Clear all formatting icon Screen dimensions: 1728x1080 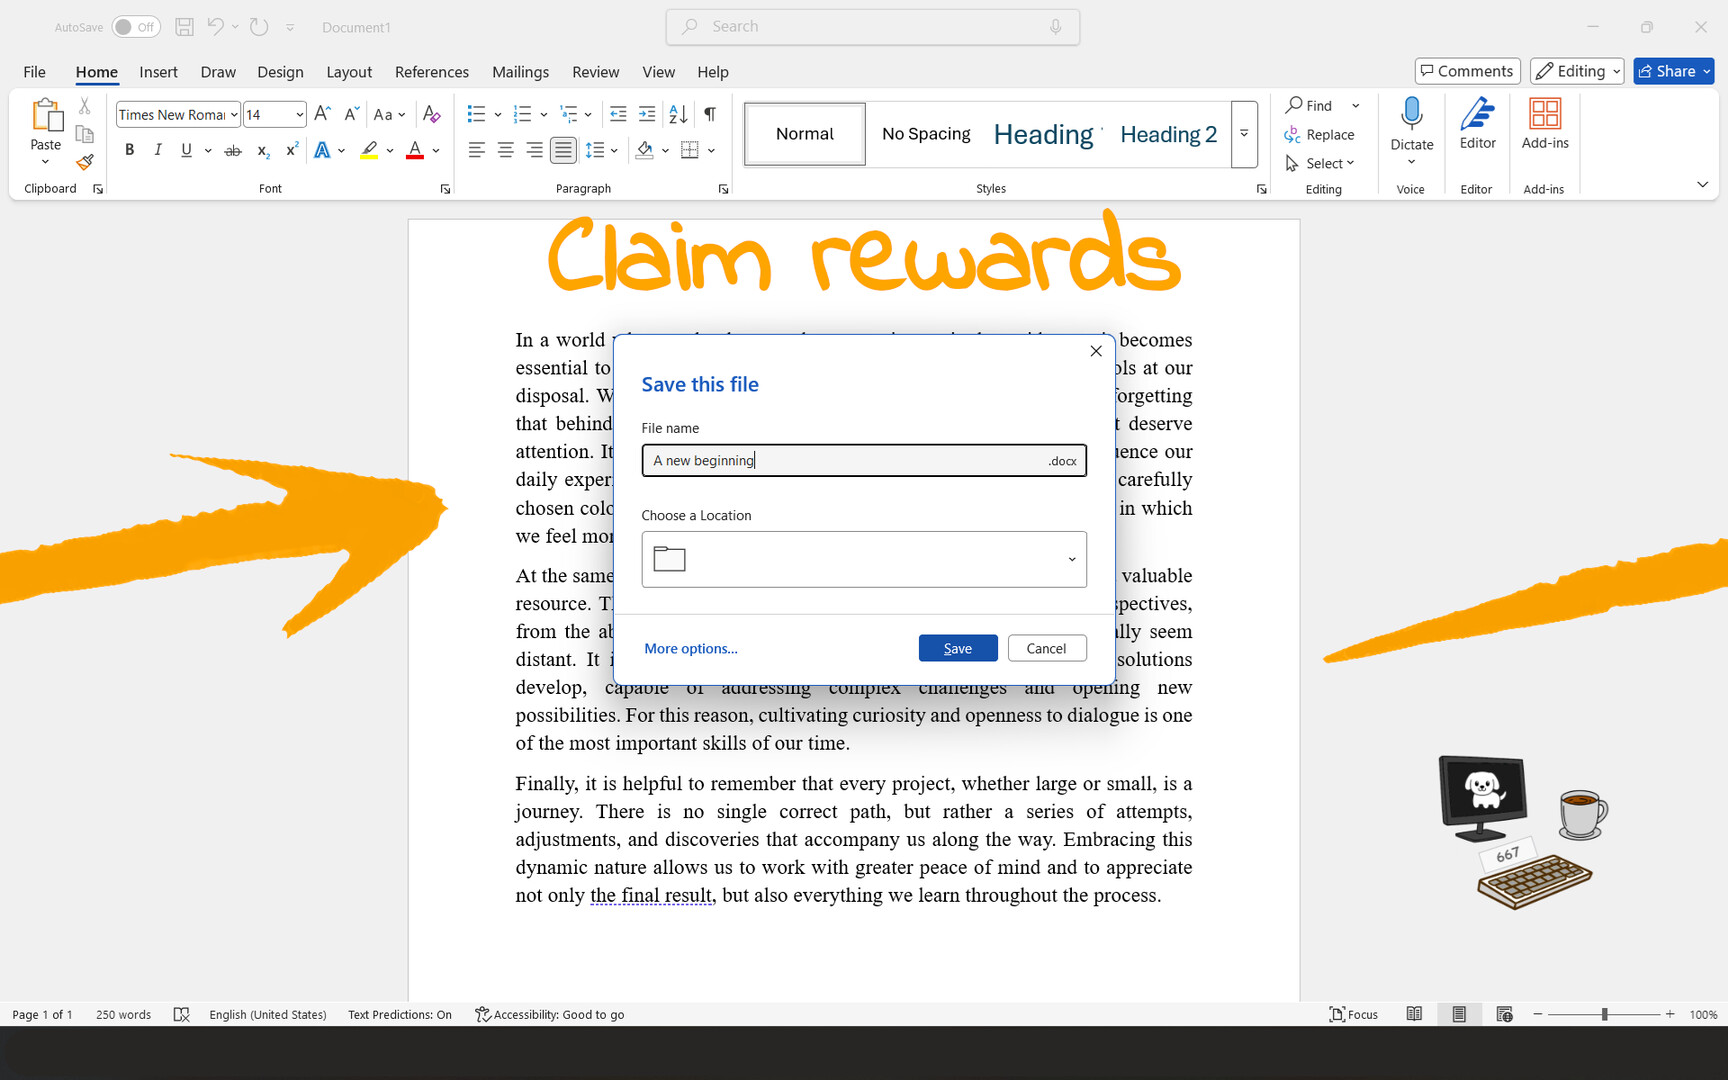(431, 114)
